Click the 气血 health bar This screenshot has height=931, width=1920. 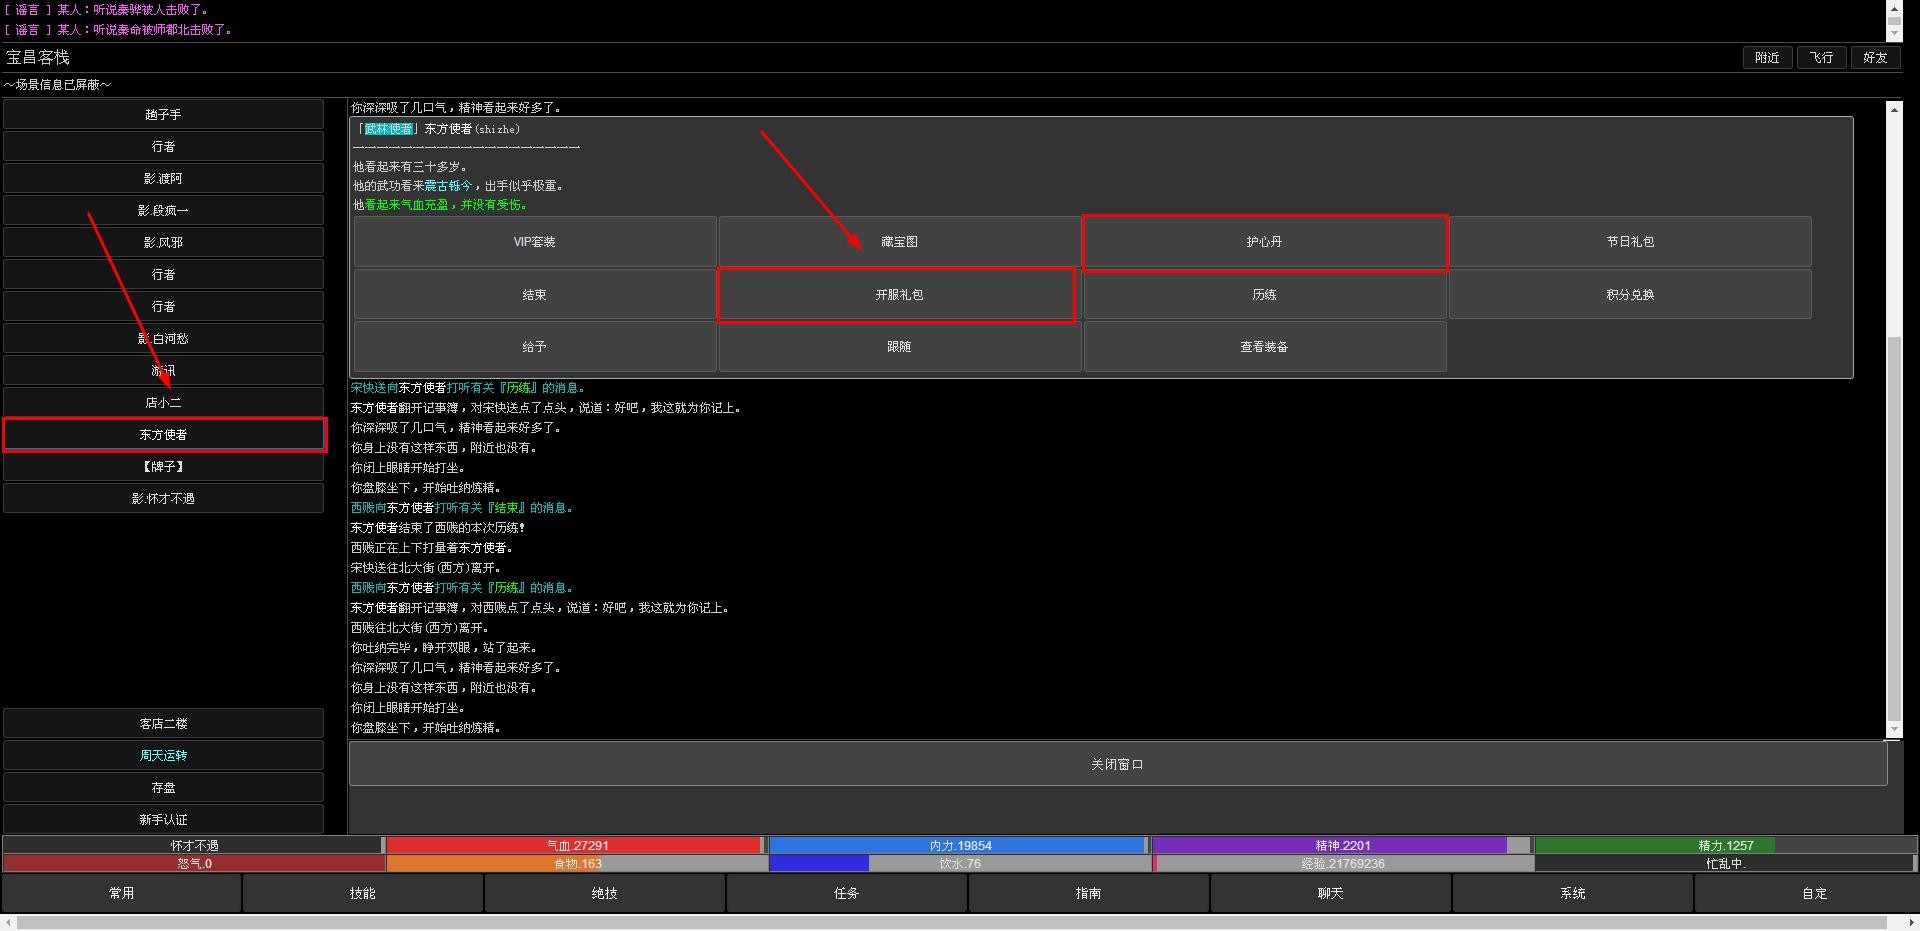576,845
